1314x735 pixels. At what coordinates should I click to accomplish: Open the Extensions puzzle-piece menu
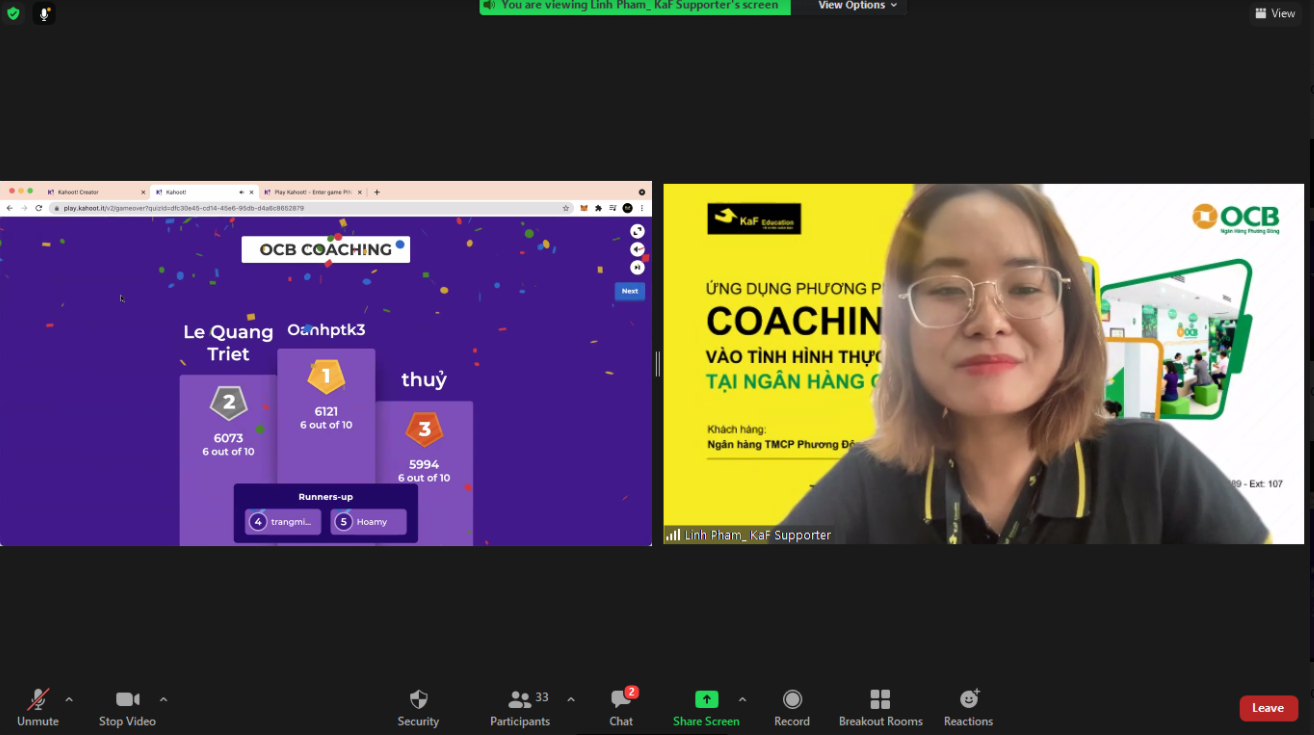coord(598,208)
